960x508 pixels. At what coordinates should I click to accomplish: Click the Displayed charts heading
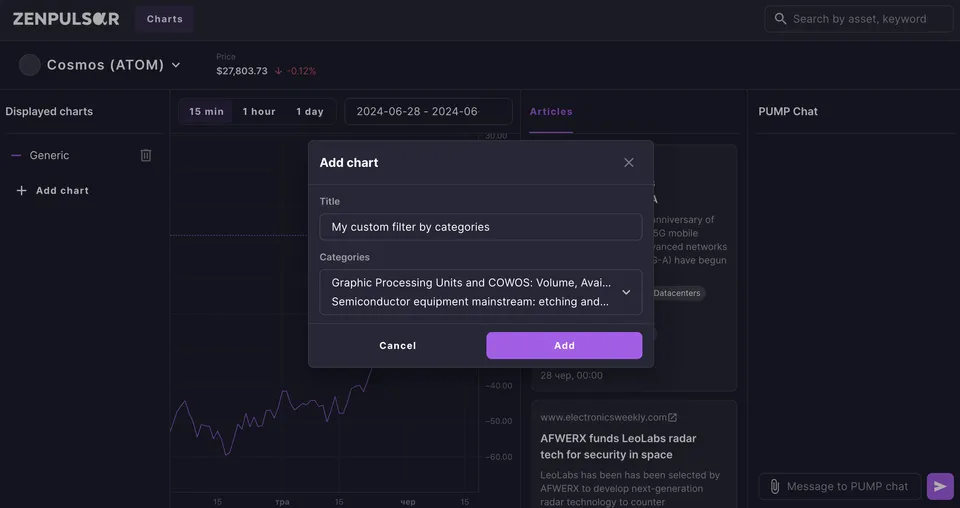tap(49, 111)
